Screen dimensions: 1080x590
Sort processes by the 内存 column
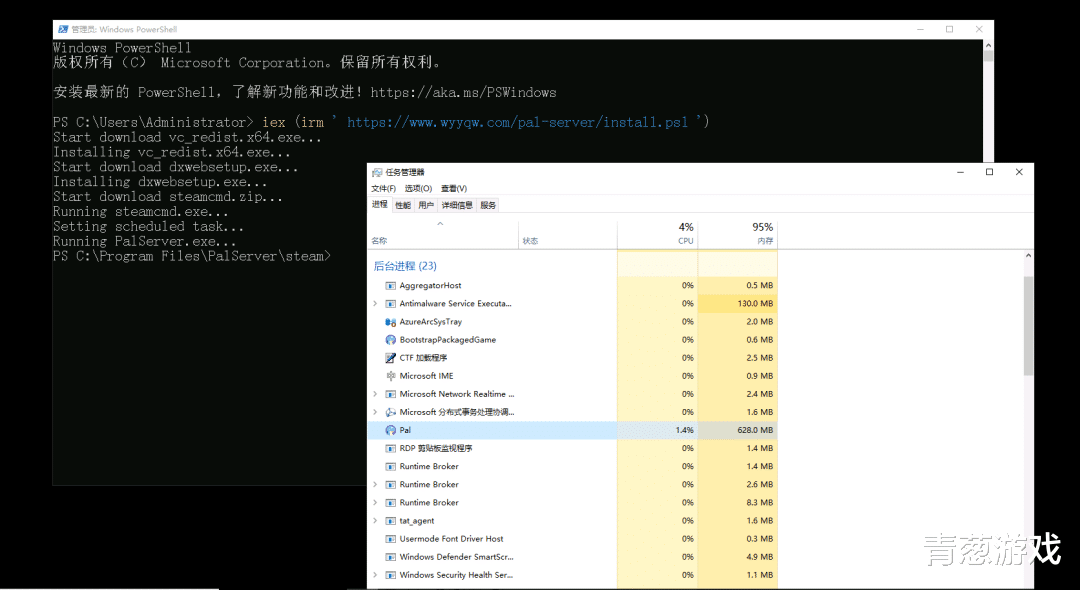tap(738, 233)
